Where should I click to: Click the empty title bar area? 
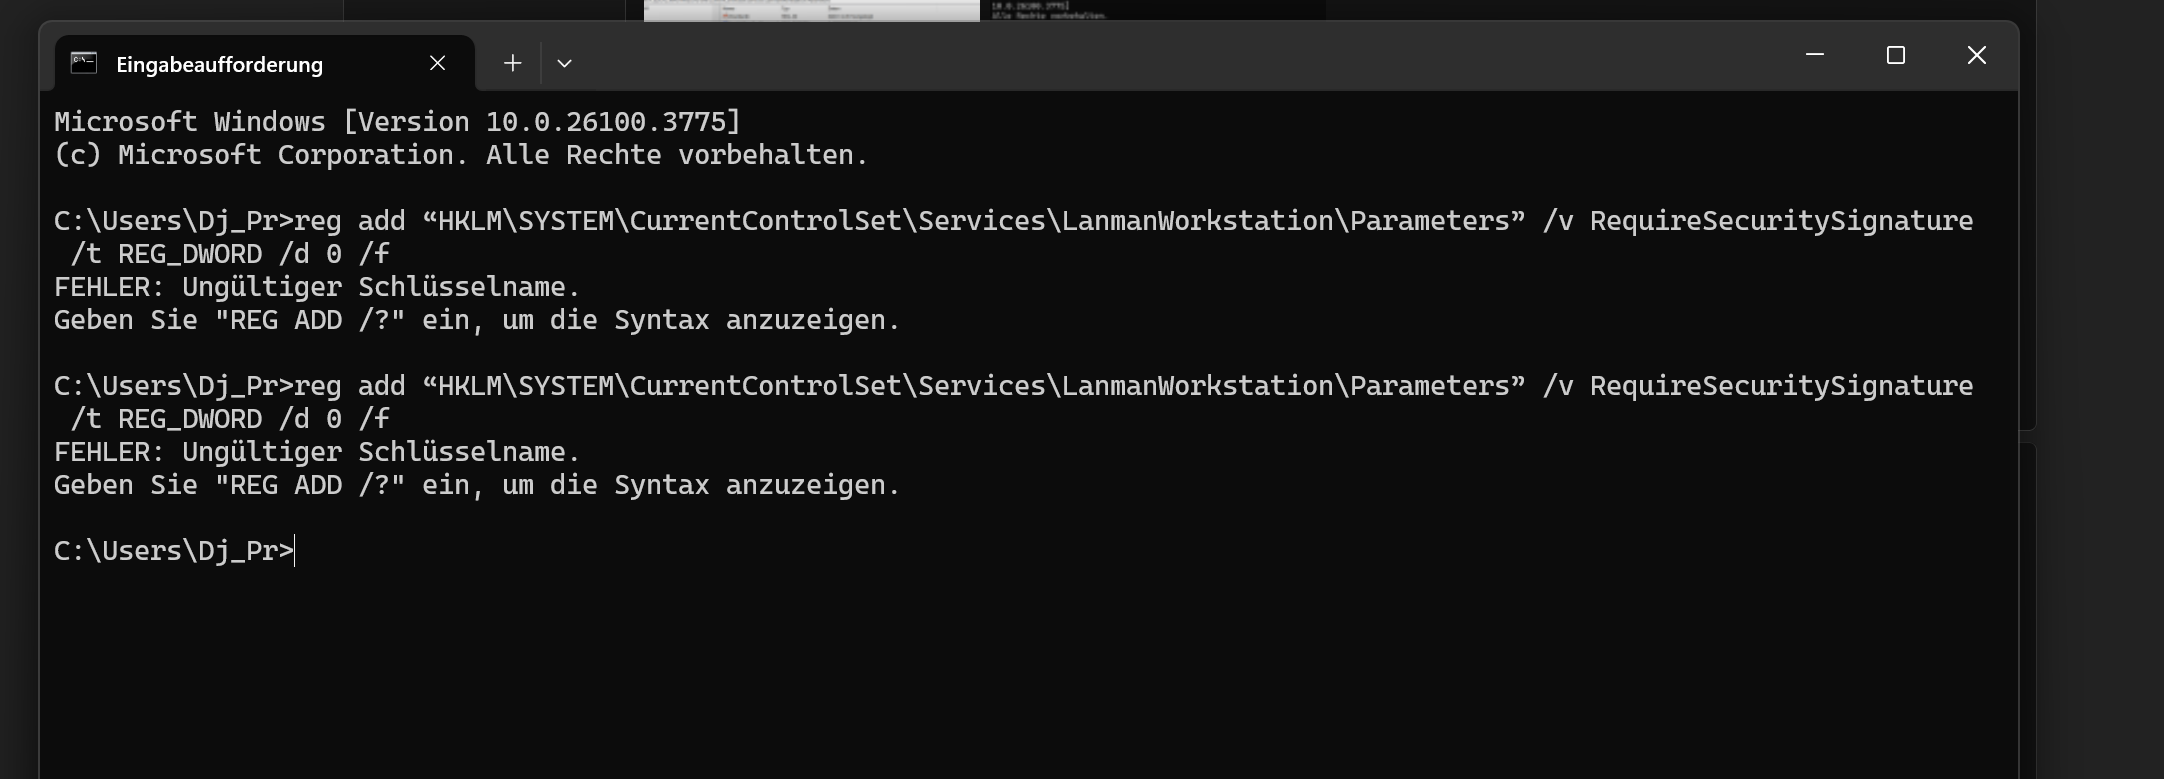coord(1180,56)
